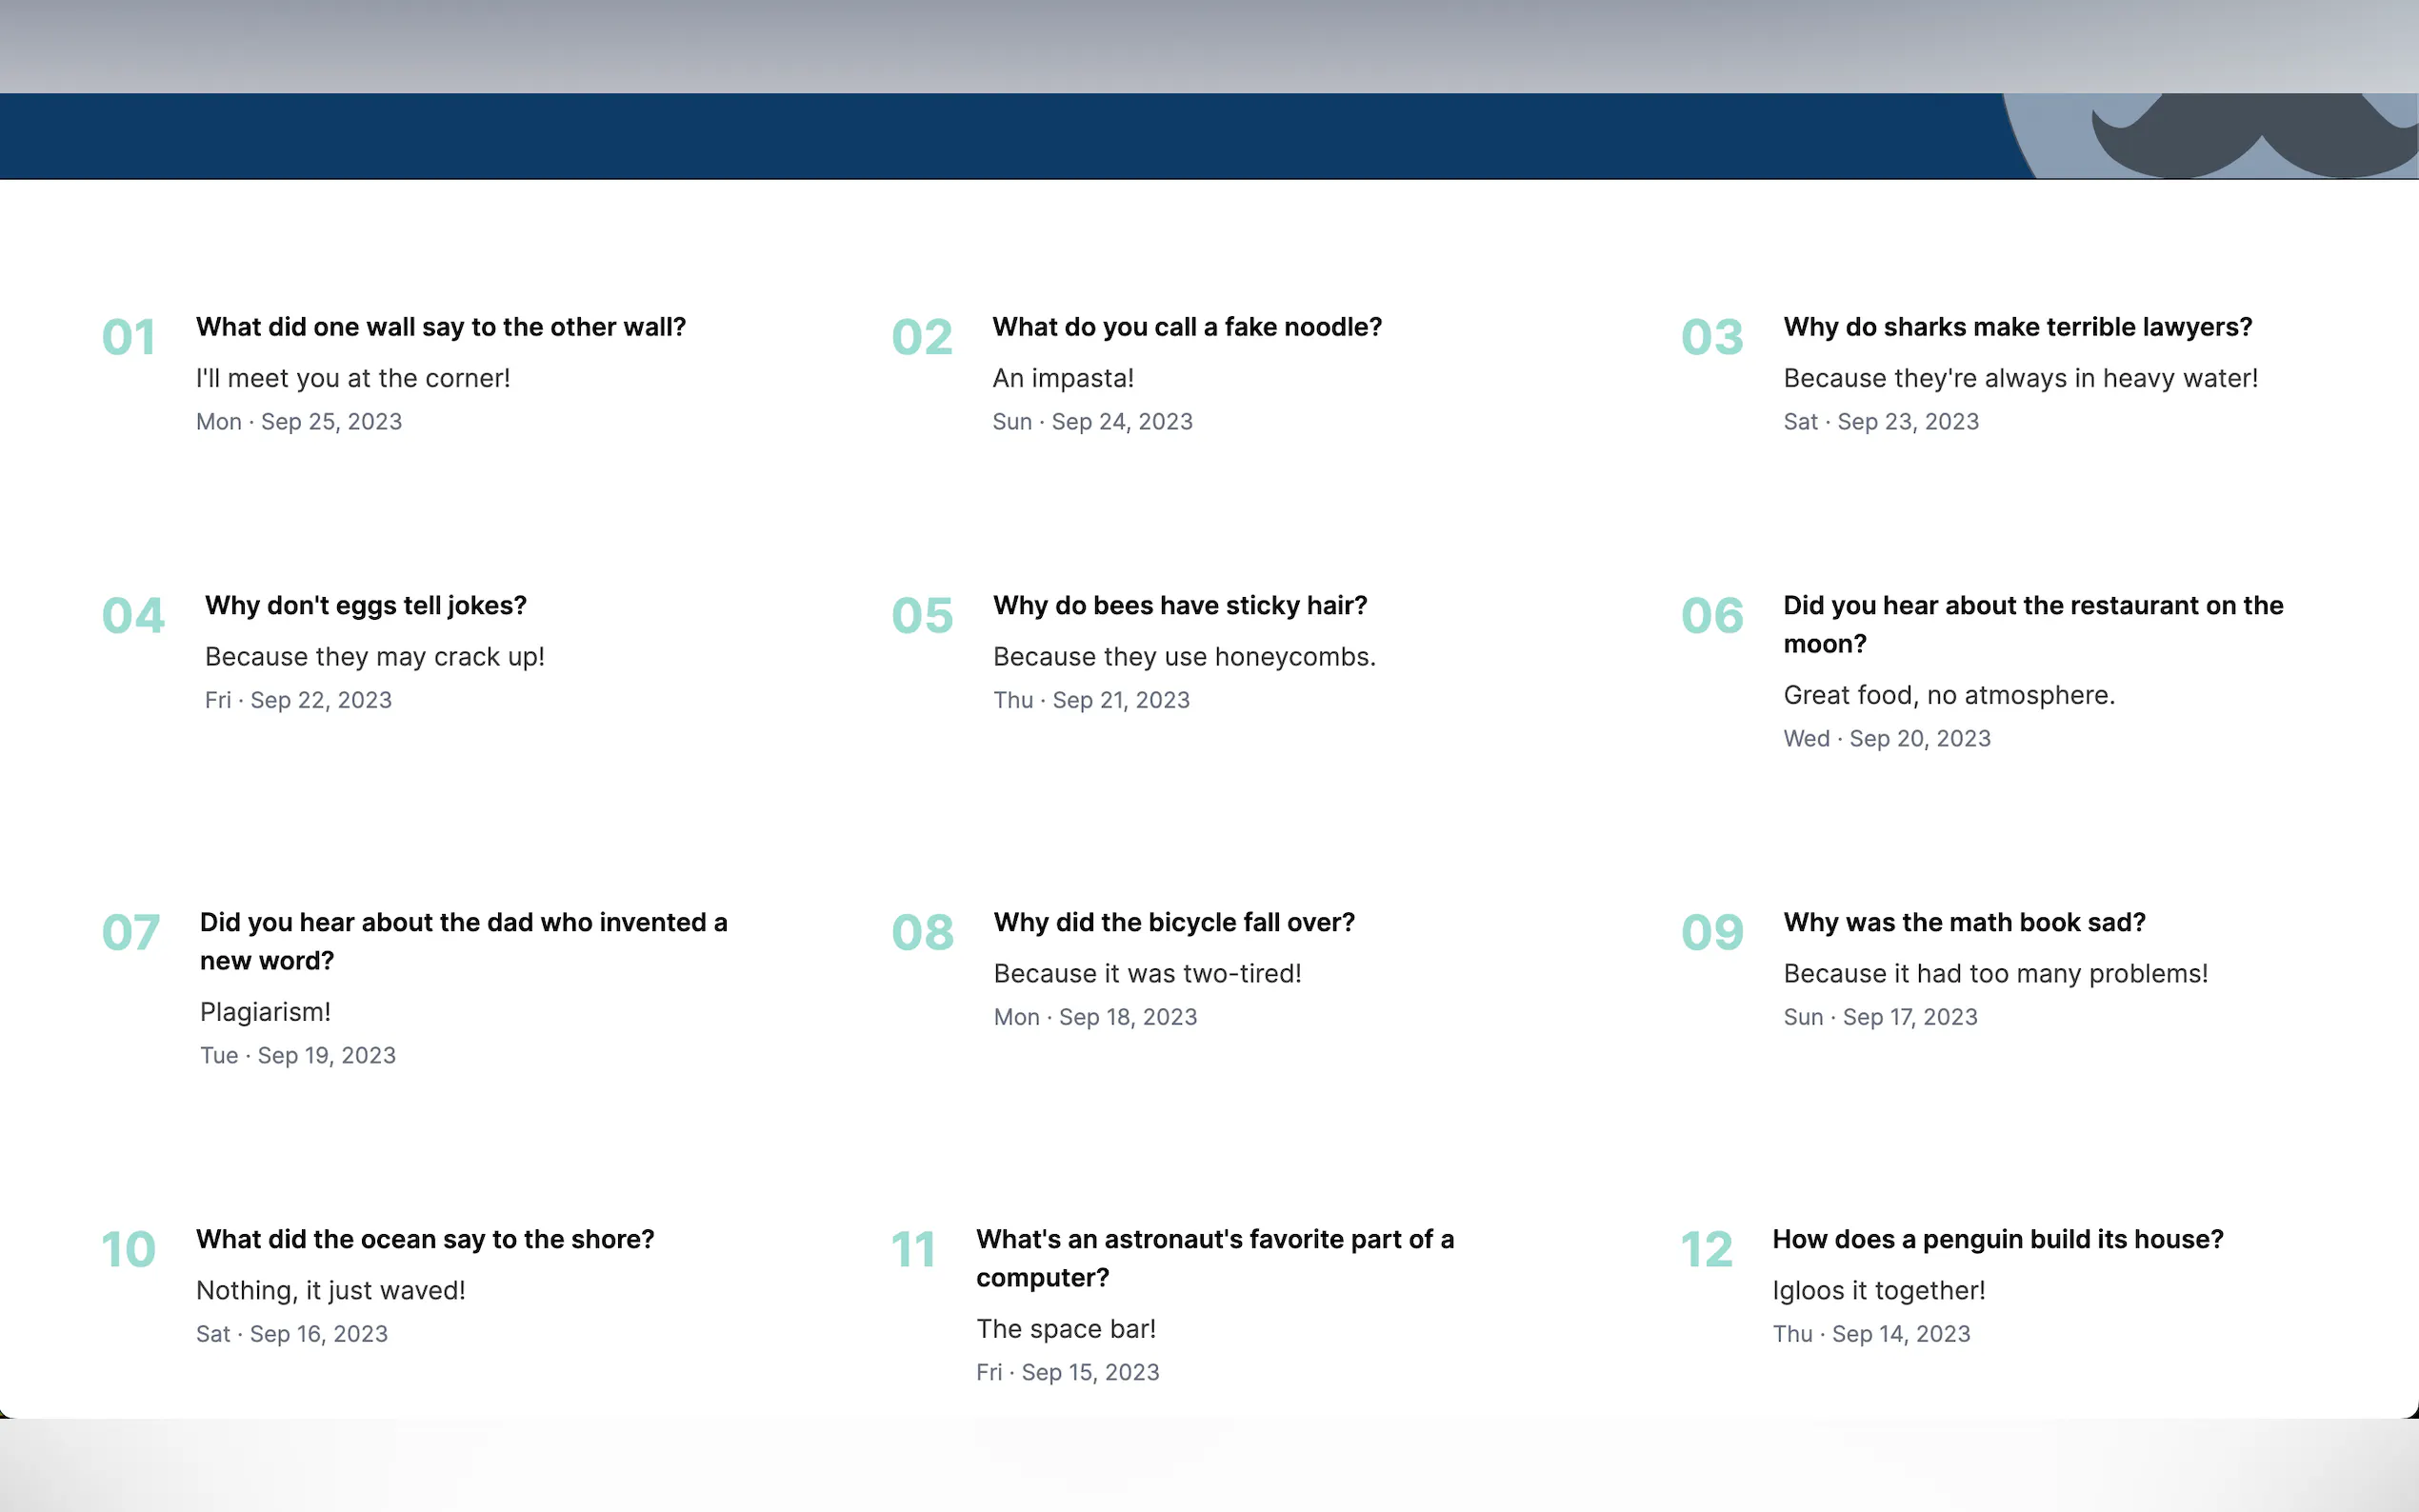Click the "Mon · Sep 25, 2023" date
Viewport: 2419px width, 1512px height.
[299, 422]
